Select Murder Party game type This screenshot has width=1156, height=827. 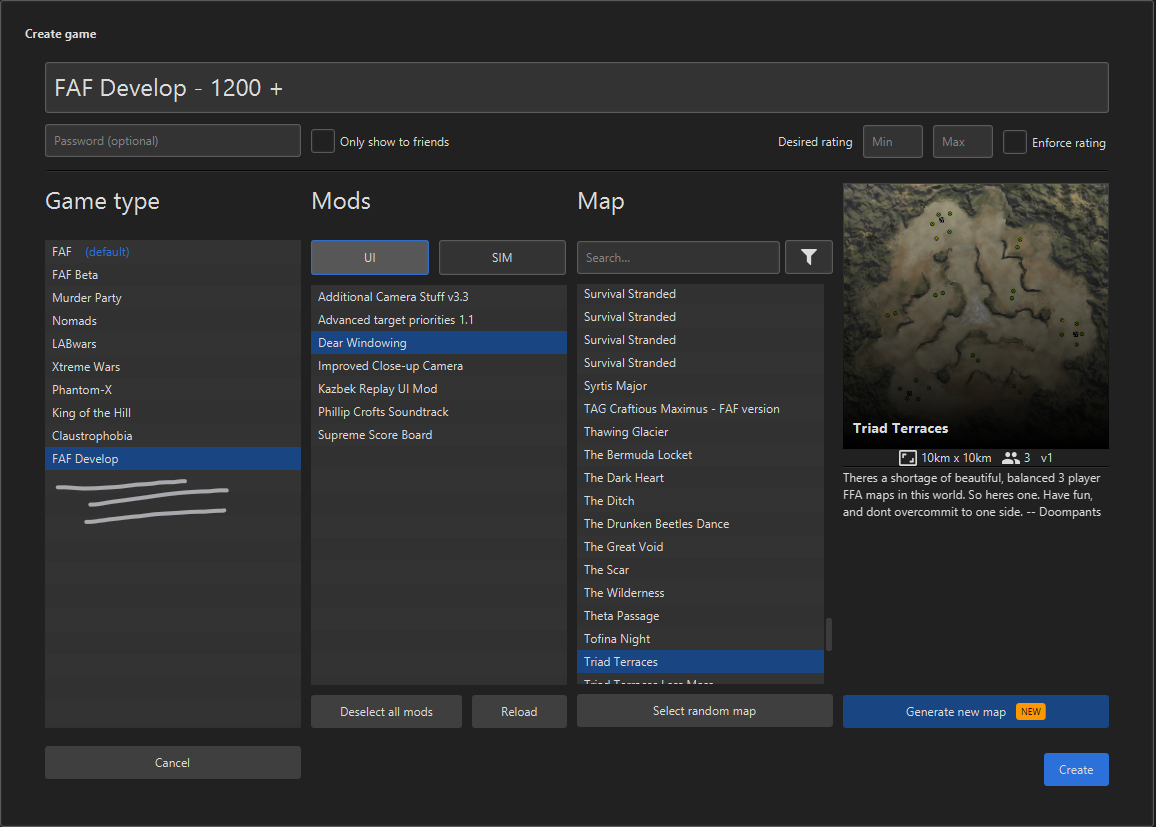173,297
